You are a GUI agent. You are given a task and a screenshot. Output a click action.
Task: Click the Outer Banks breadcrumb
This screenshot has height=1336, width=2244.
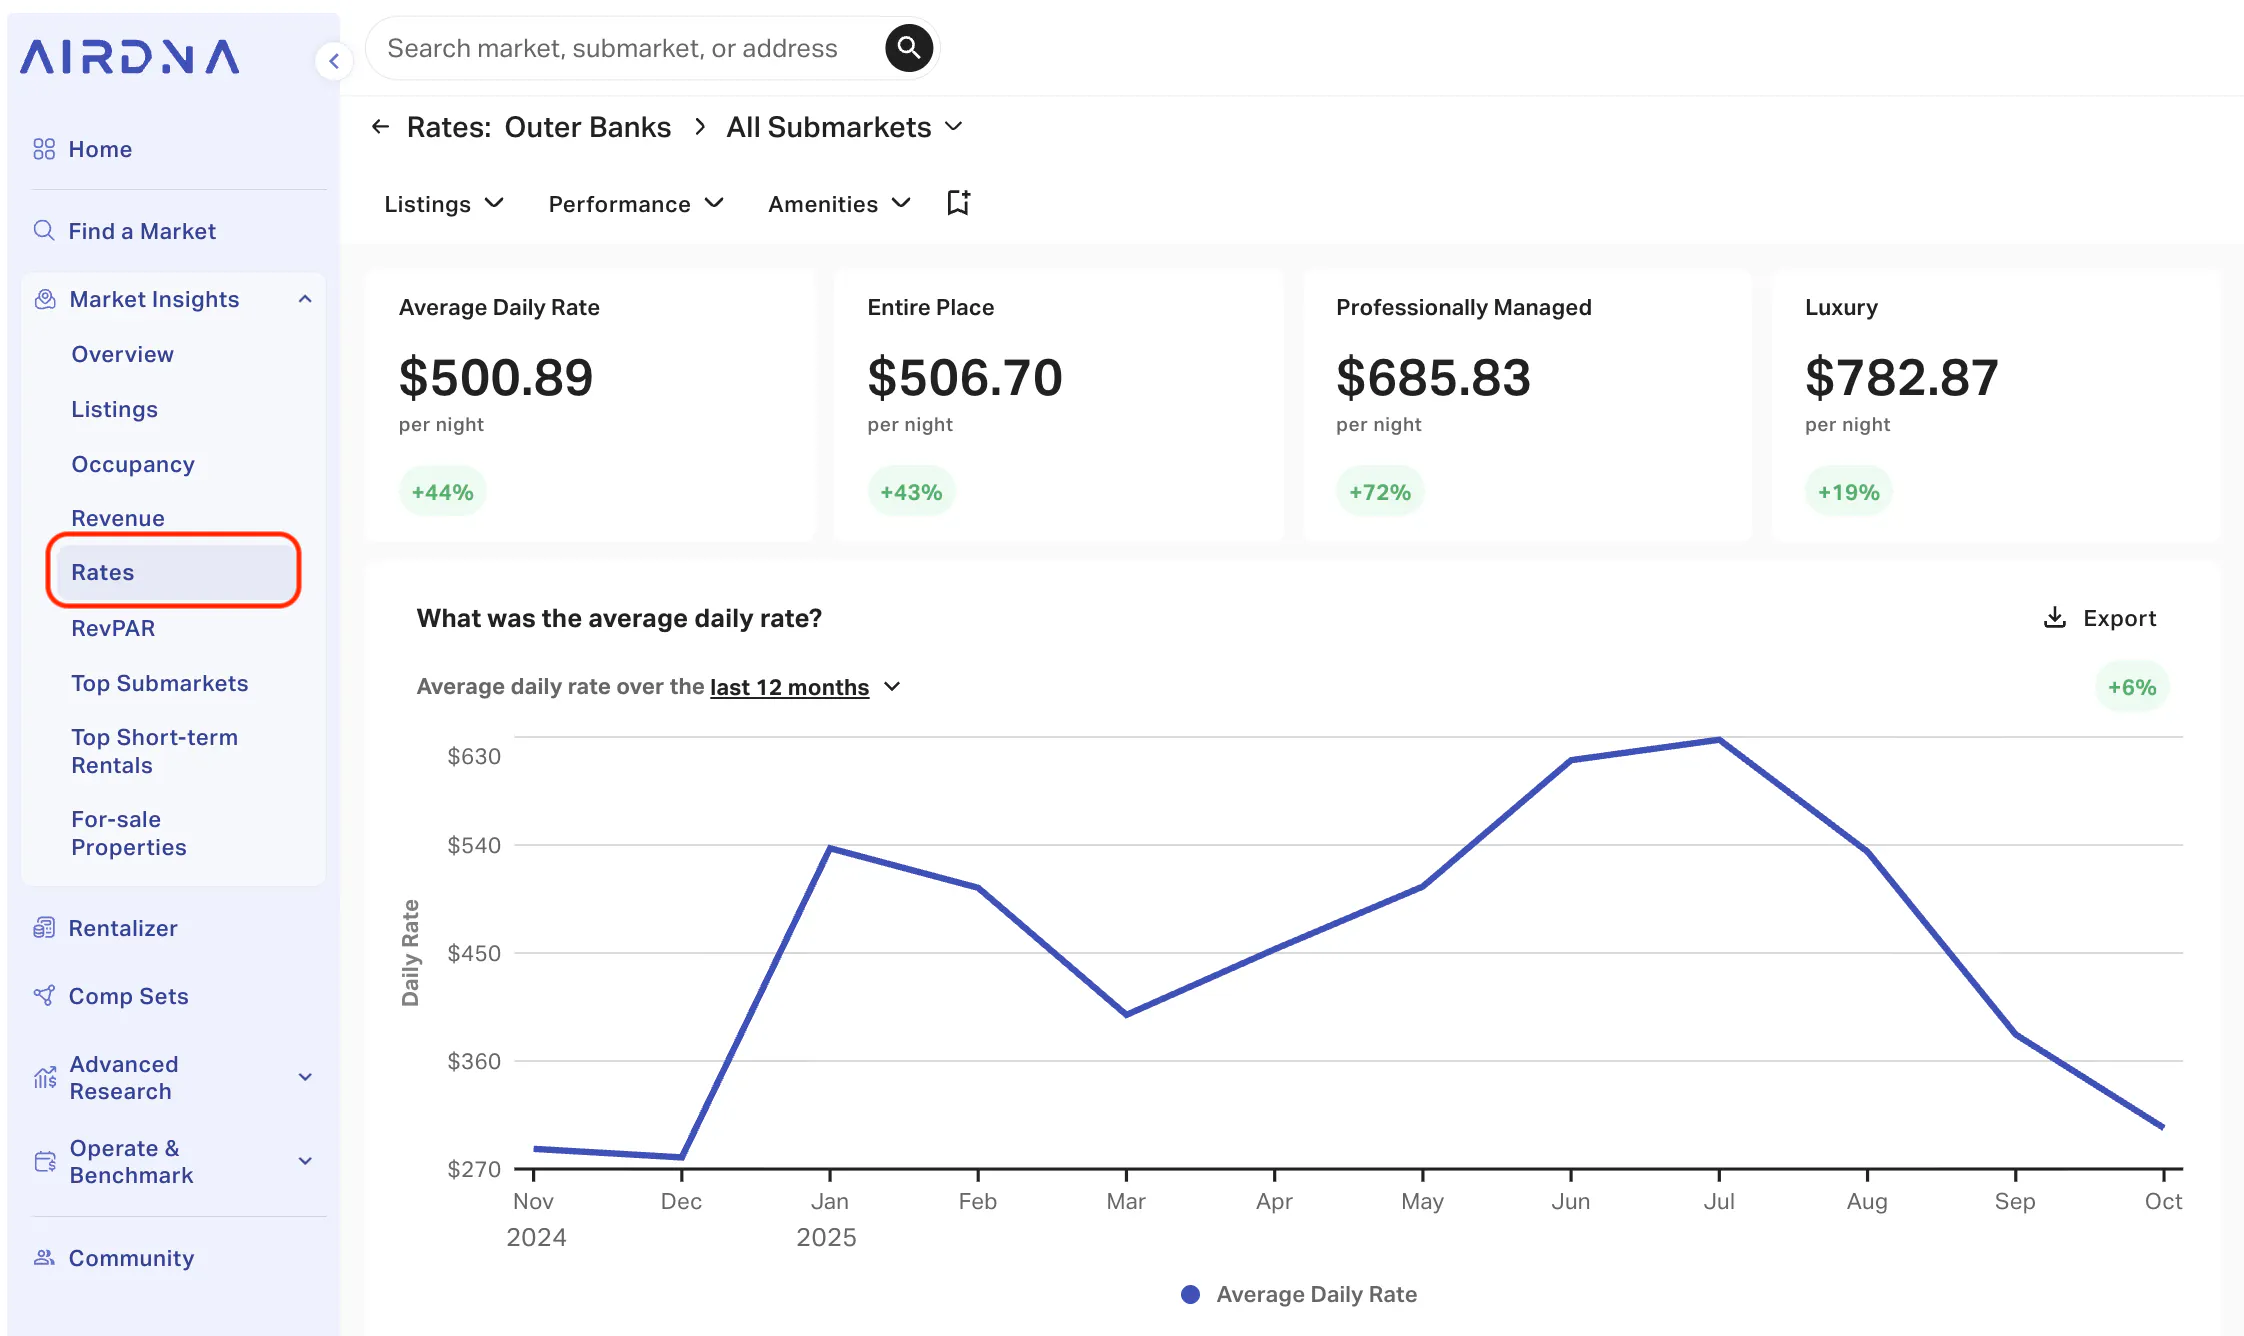click(588, 127)
